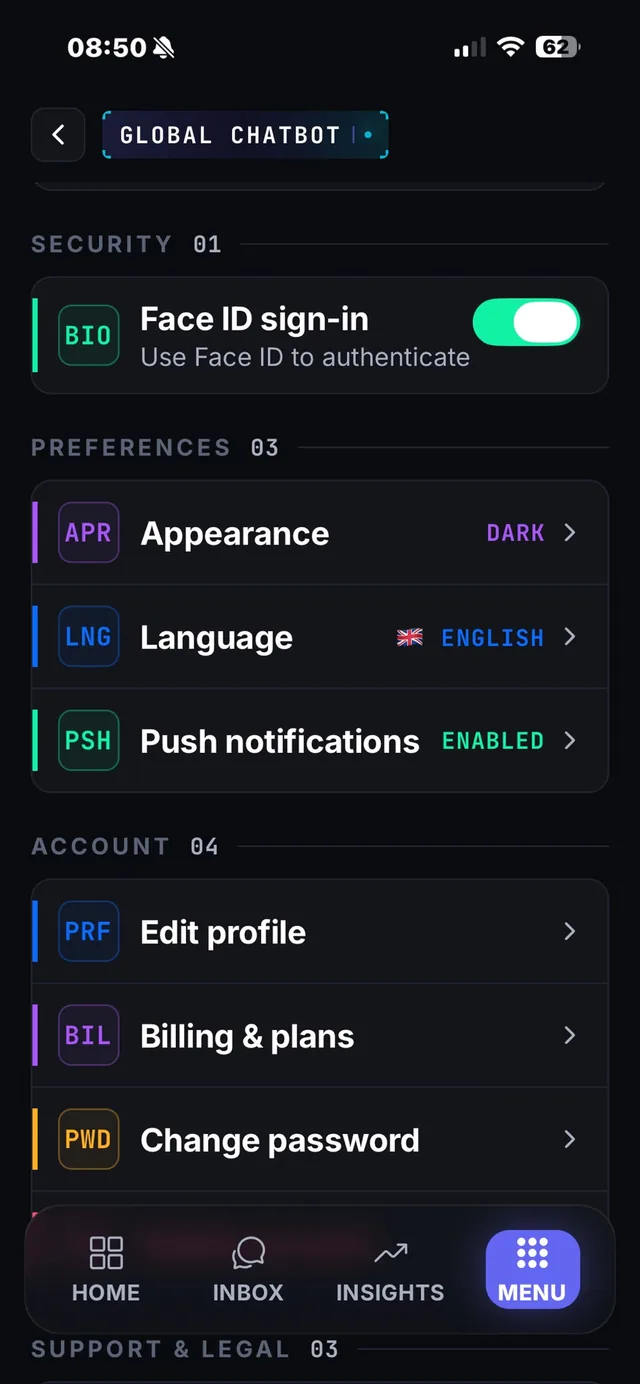Open Language options via ENGLISH chevron
The width and height of the screenshot is (640, 1384).
[570, 637]
